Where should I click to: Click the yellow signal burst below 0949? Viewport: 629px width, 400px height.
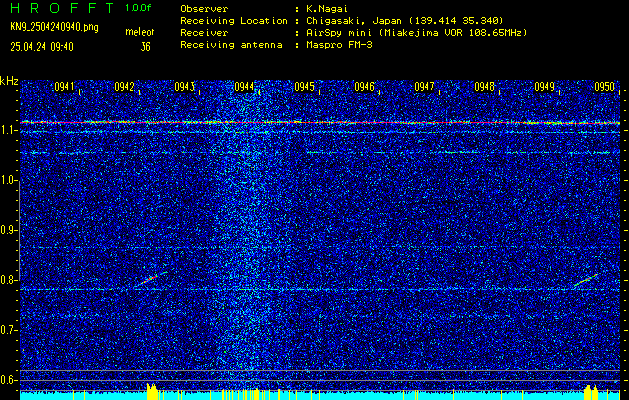(x=591, y=392)
